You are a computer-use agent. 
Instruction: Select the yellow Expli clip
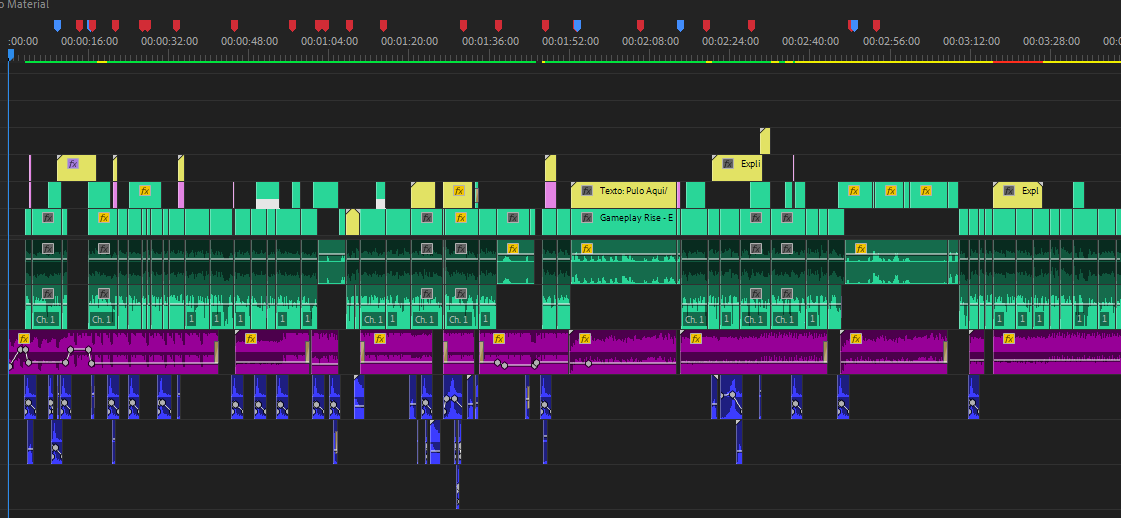pos(736,168)
